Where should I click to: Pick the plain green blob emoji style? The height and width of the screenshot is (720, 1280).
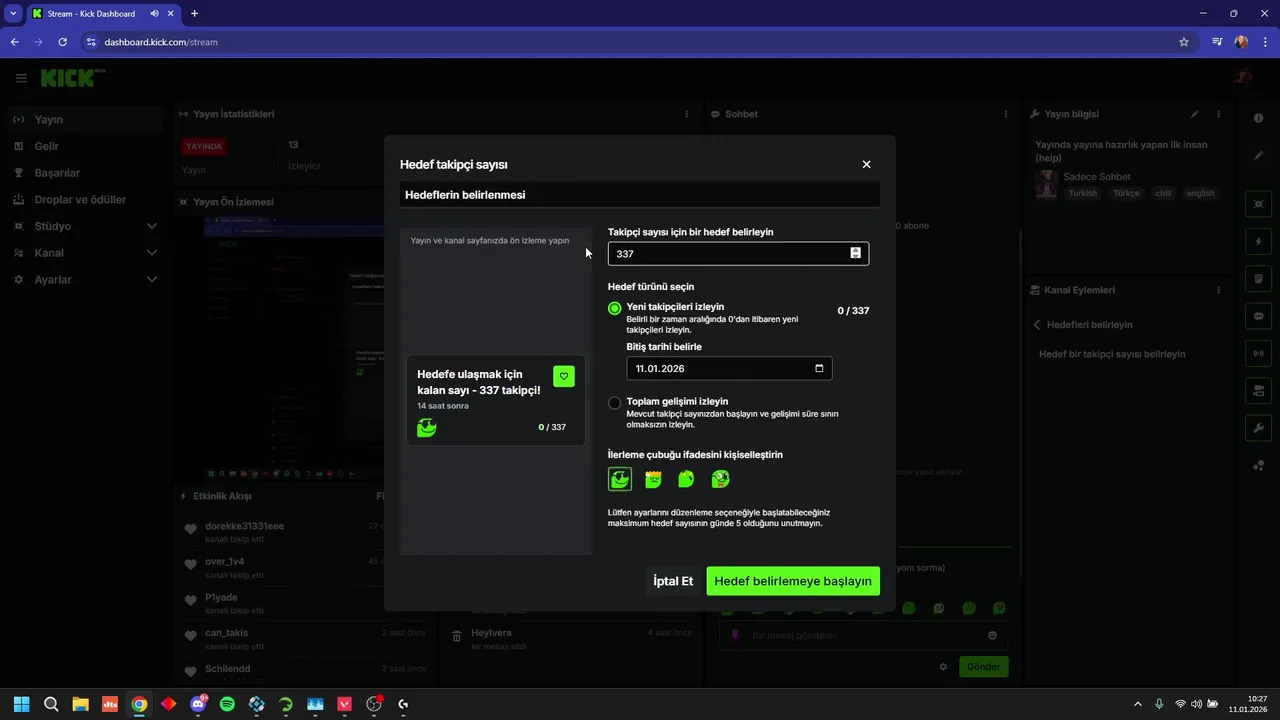(686, 479)
